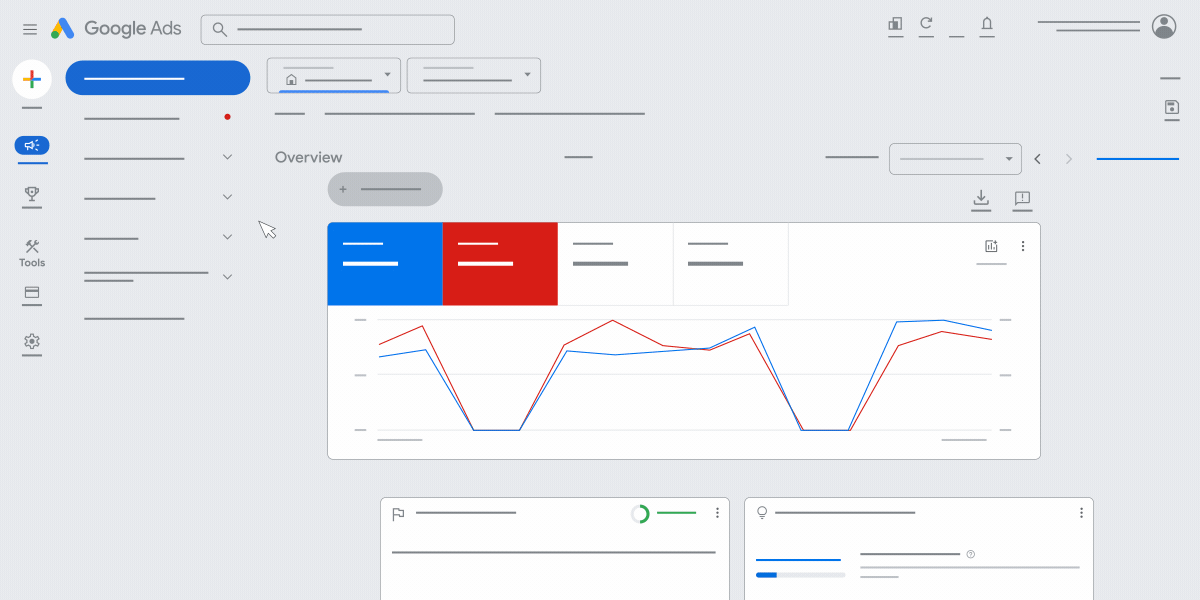Click the refresh icon
This screenshot has height=600, width=1200.
click(x=926, y=24)
